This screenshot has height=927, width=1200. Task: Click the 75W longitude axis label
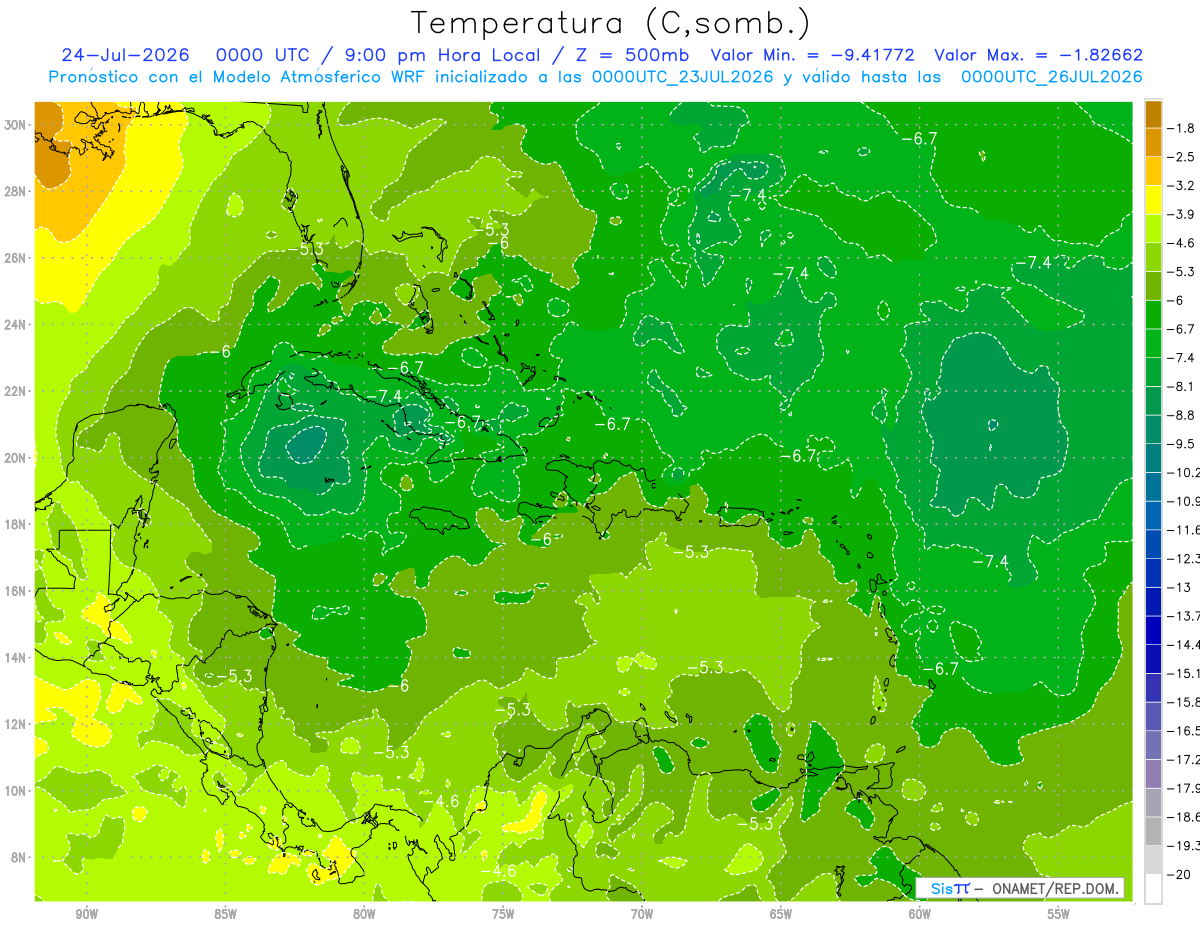(503, 914)
